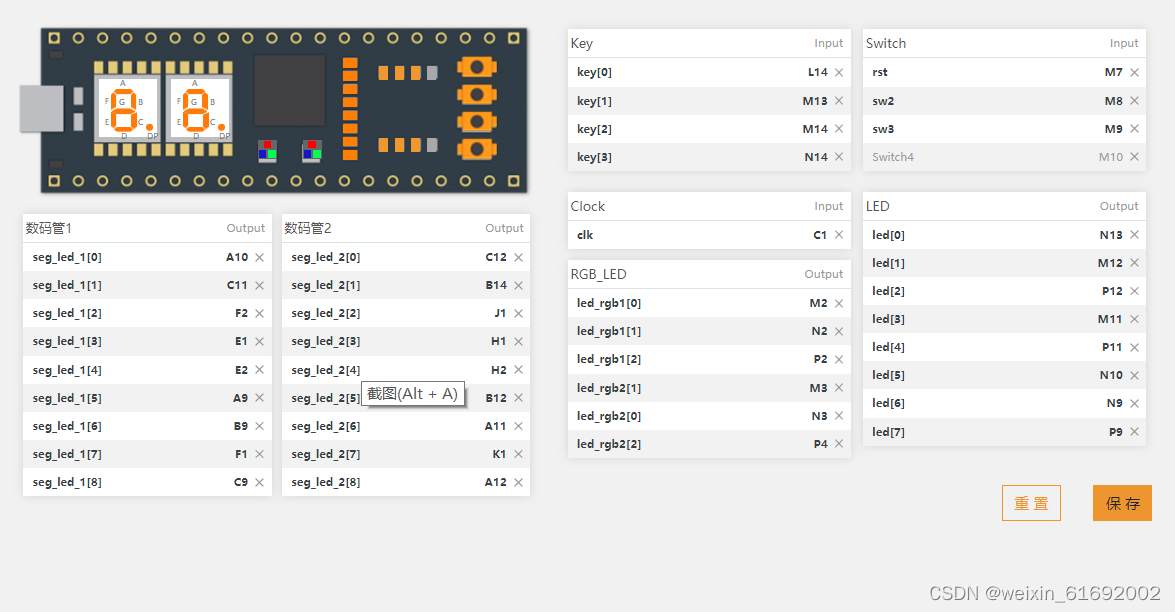This screenshot has width=1175, height=612.
Task: Select the led_rgb2[2] signal label
Action: [x=608, y=444]
